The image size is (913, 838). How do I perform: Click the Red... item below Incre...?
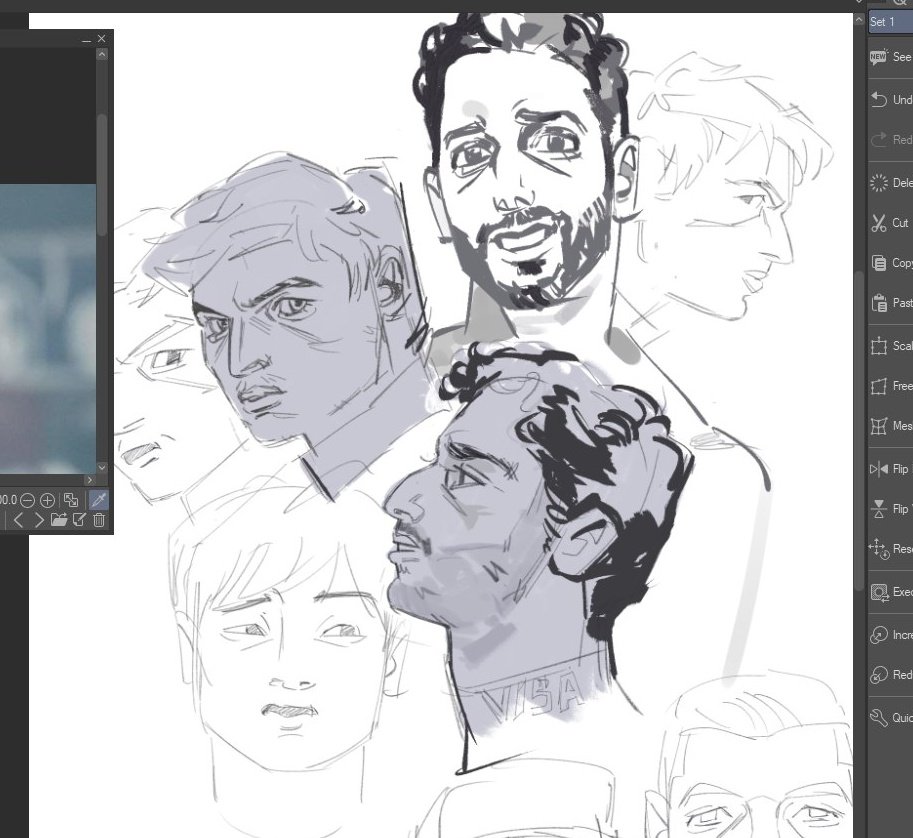tap(890, 675)
